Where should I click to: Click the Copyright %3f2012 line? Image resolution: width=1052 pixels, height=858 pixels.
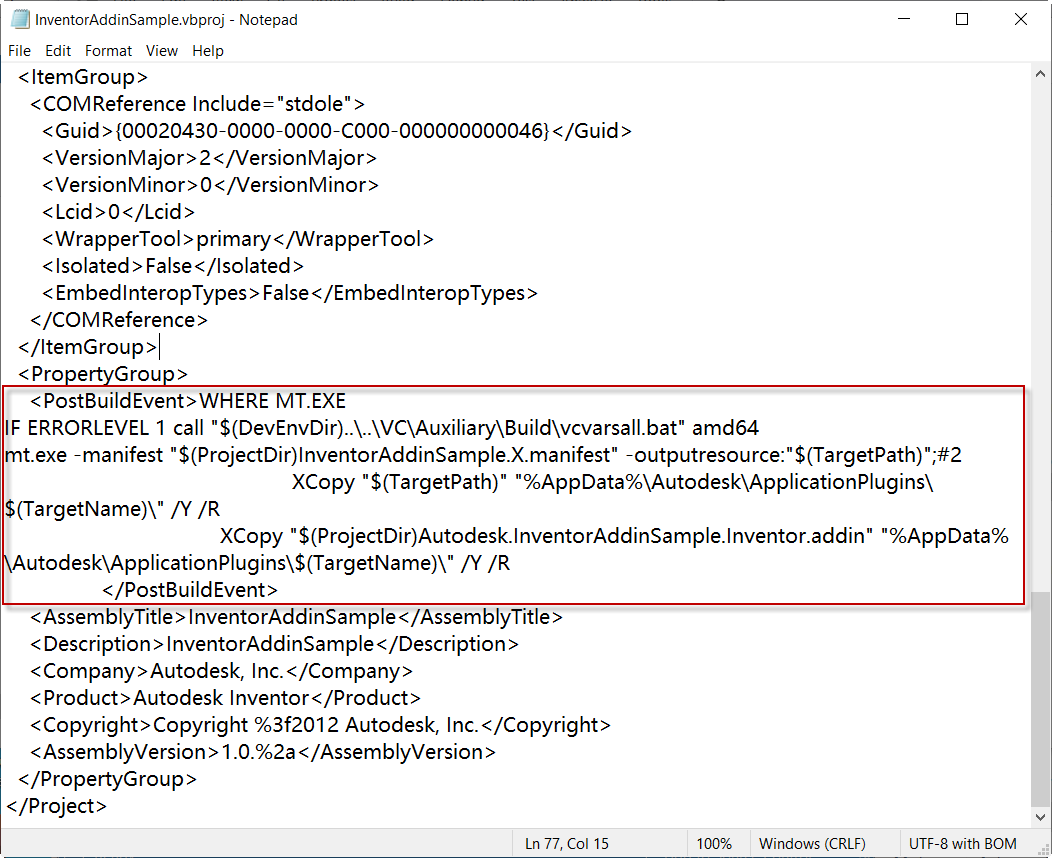point(320,725)
